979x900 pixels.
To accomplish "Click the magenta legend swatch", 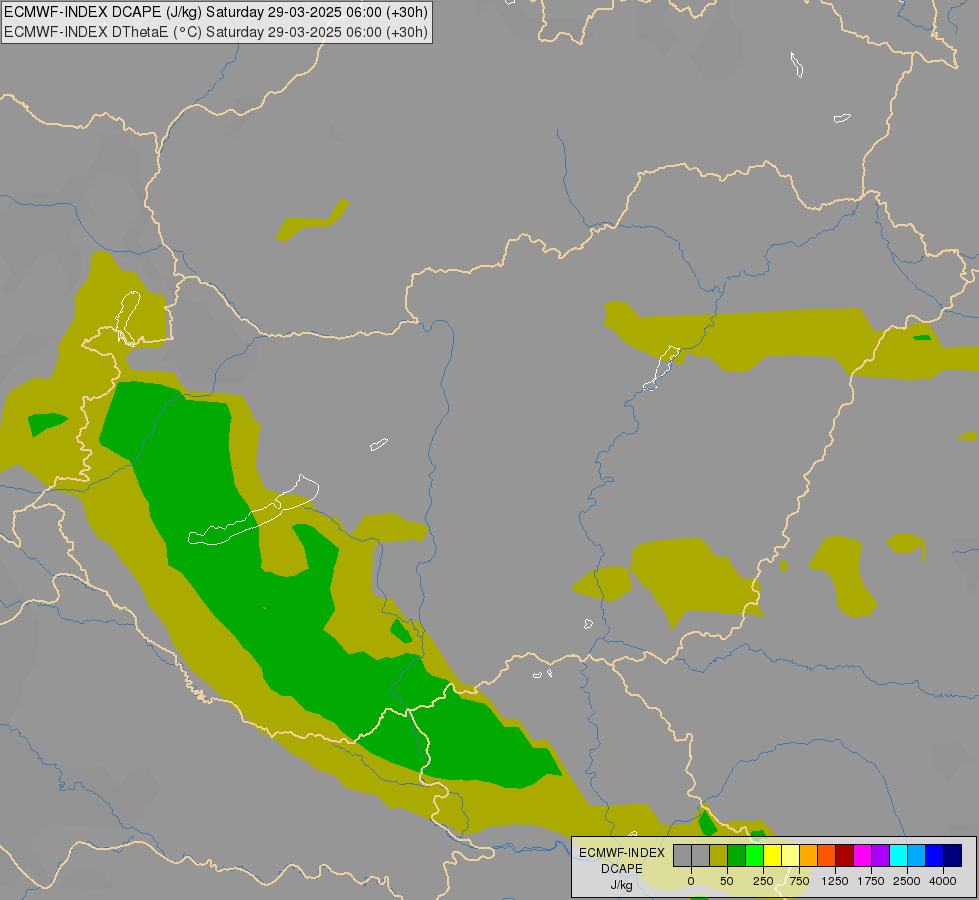I will pyautogui.click(x=863, y=856).
